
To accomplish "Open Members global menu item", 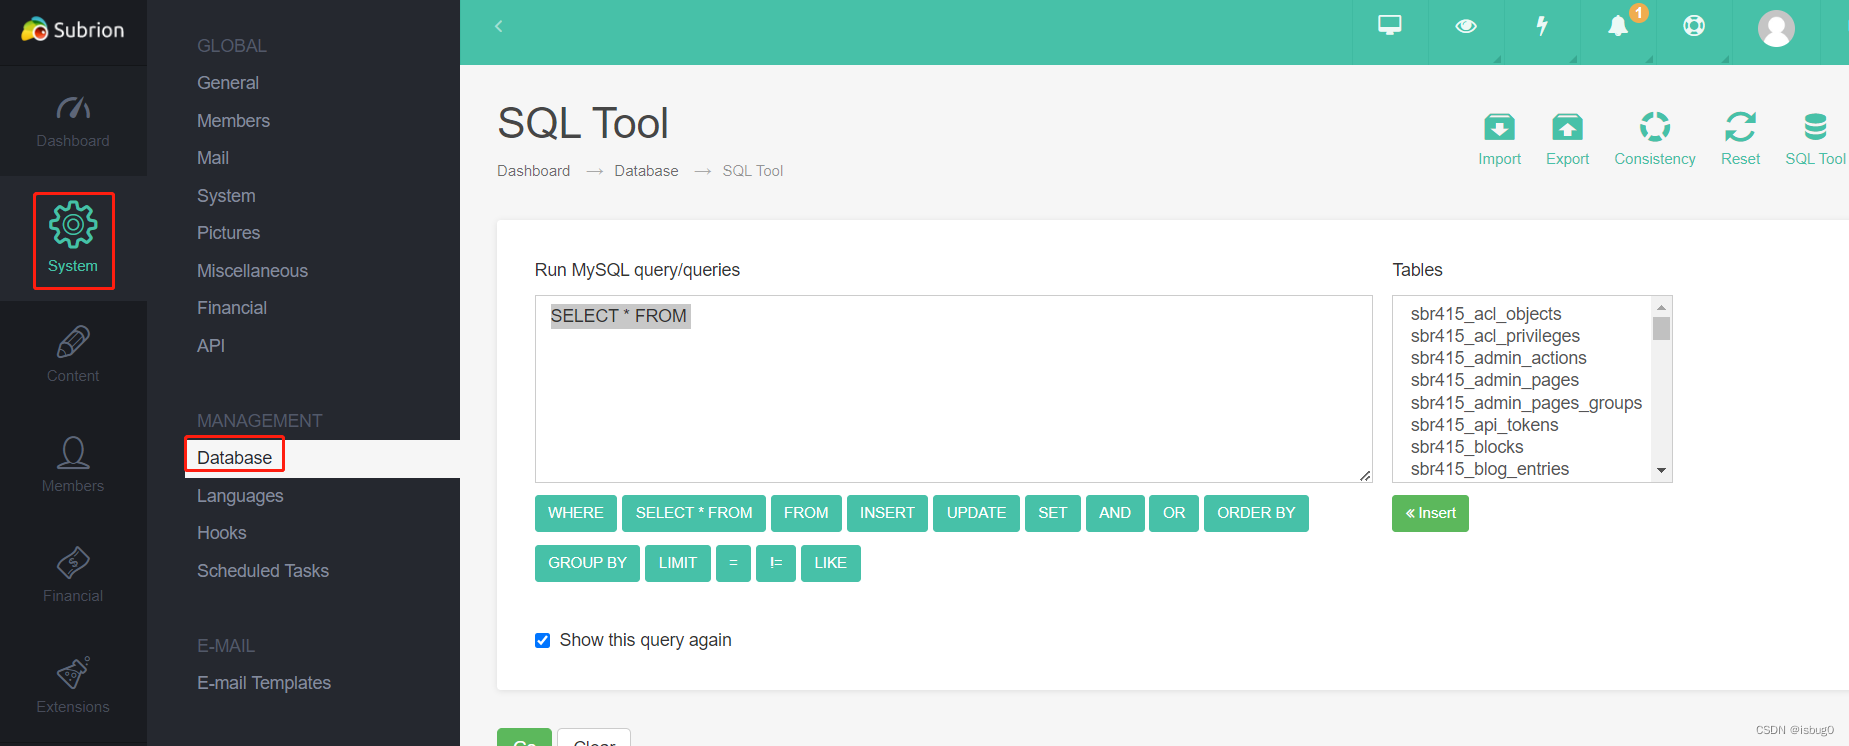I will (233, 121).
